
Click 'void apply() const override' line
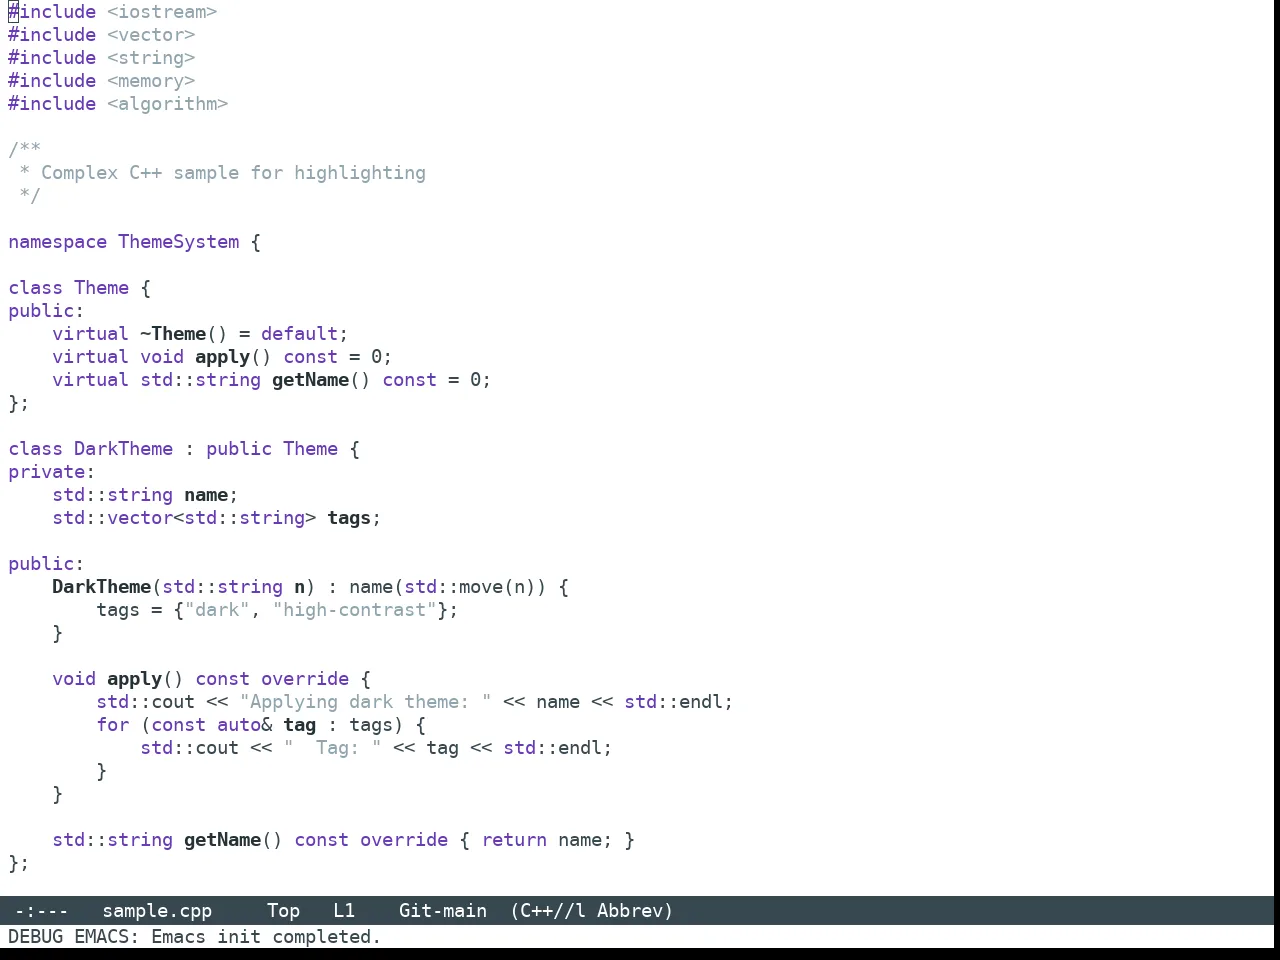coord(211,679)
